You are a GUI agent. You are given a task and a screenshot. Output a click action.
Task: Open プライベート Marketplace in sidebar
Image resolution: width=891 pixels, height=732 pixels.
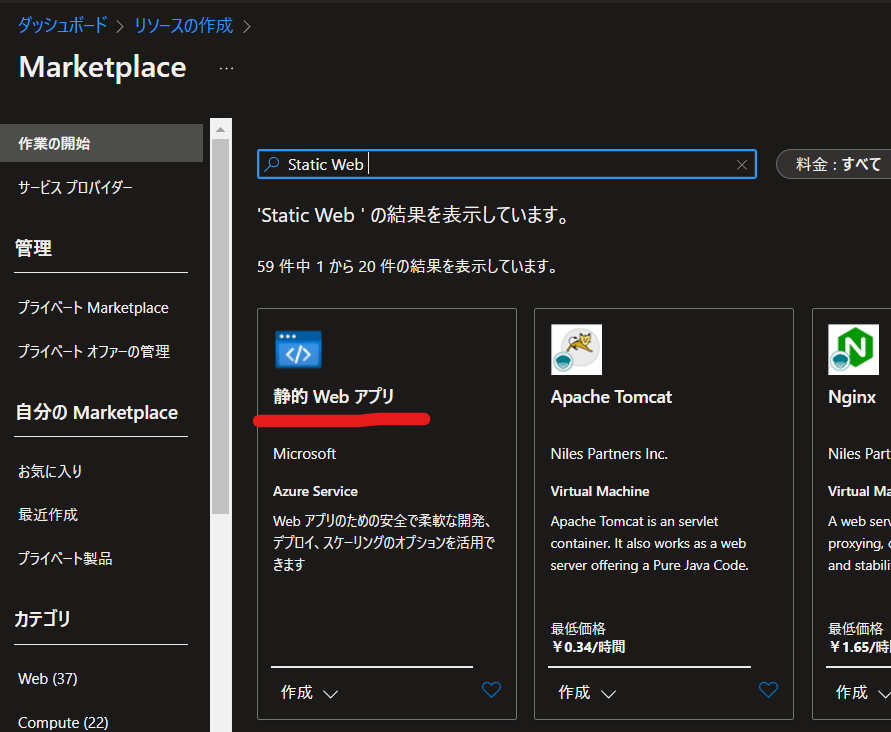pyautogui.click(x=93, y=307)
